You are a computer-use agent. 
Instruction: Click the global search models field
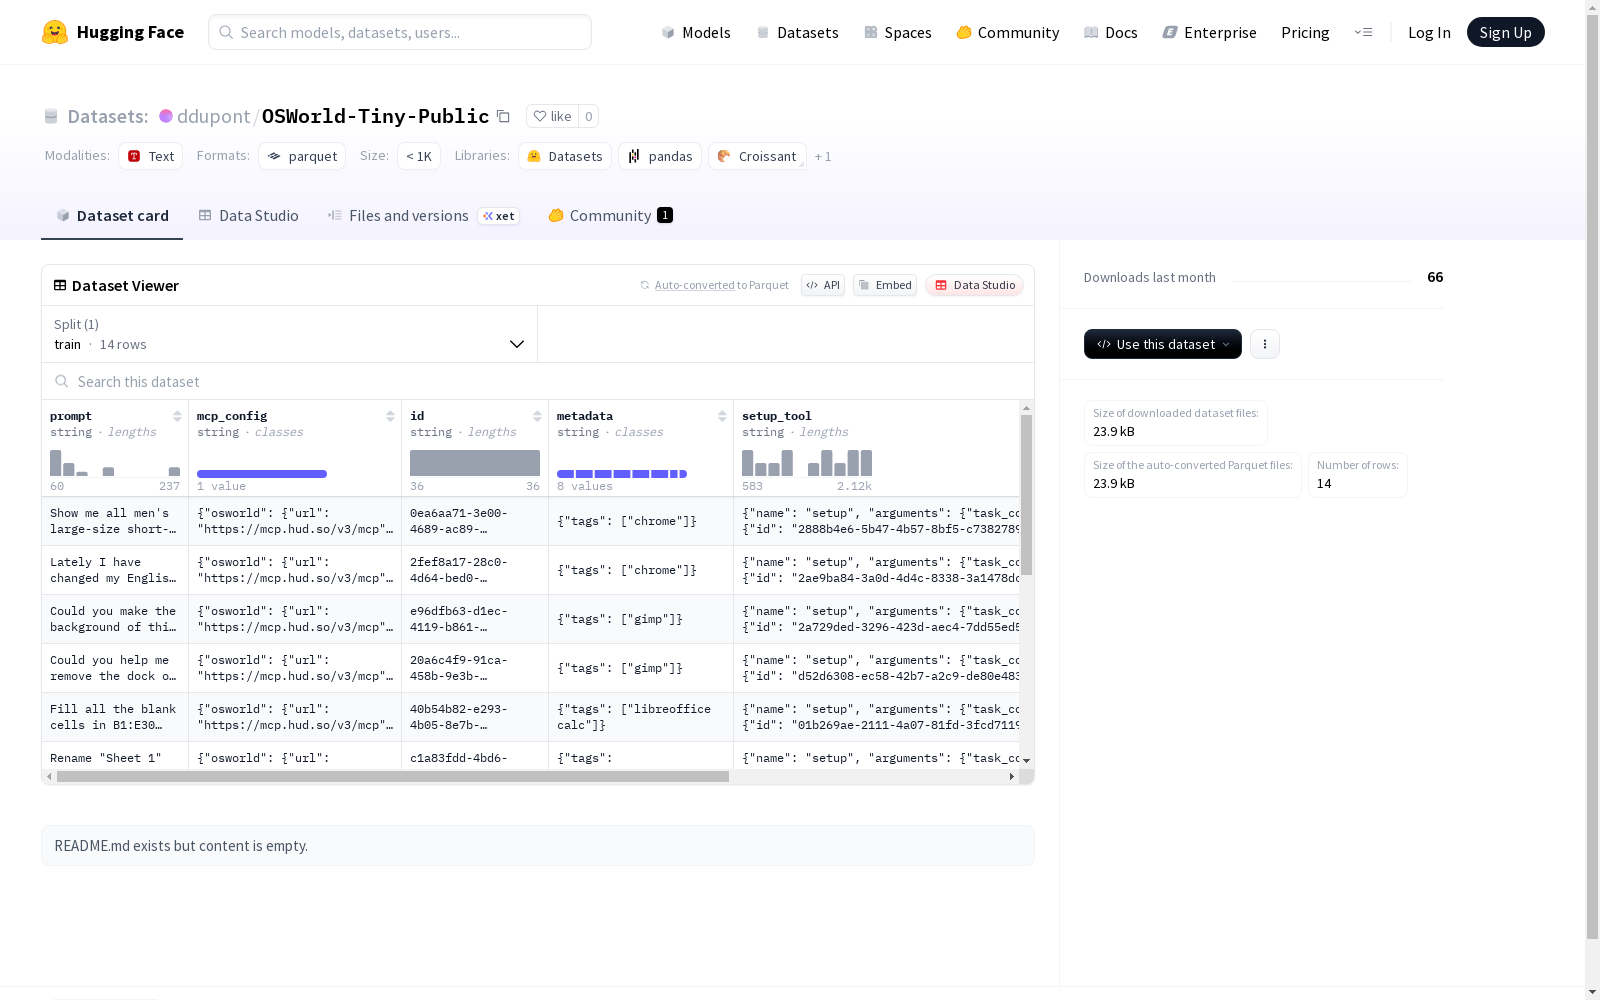pyautogui.click(x=400, y=32)
